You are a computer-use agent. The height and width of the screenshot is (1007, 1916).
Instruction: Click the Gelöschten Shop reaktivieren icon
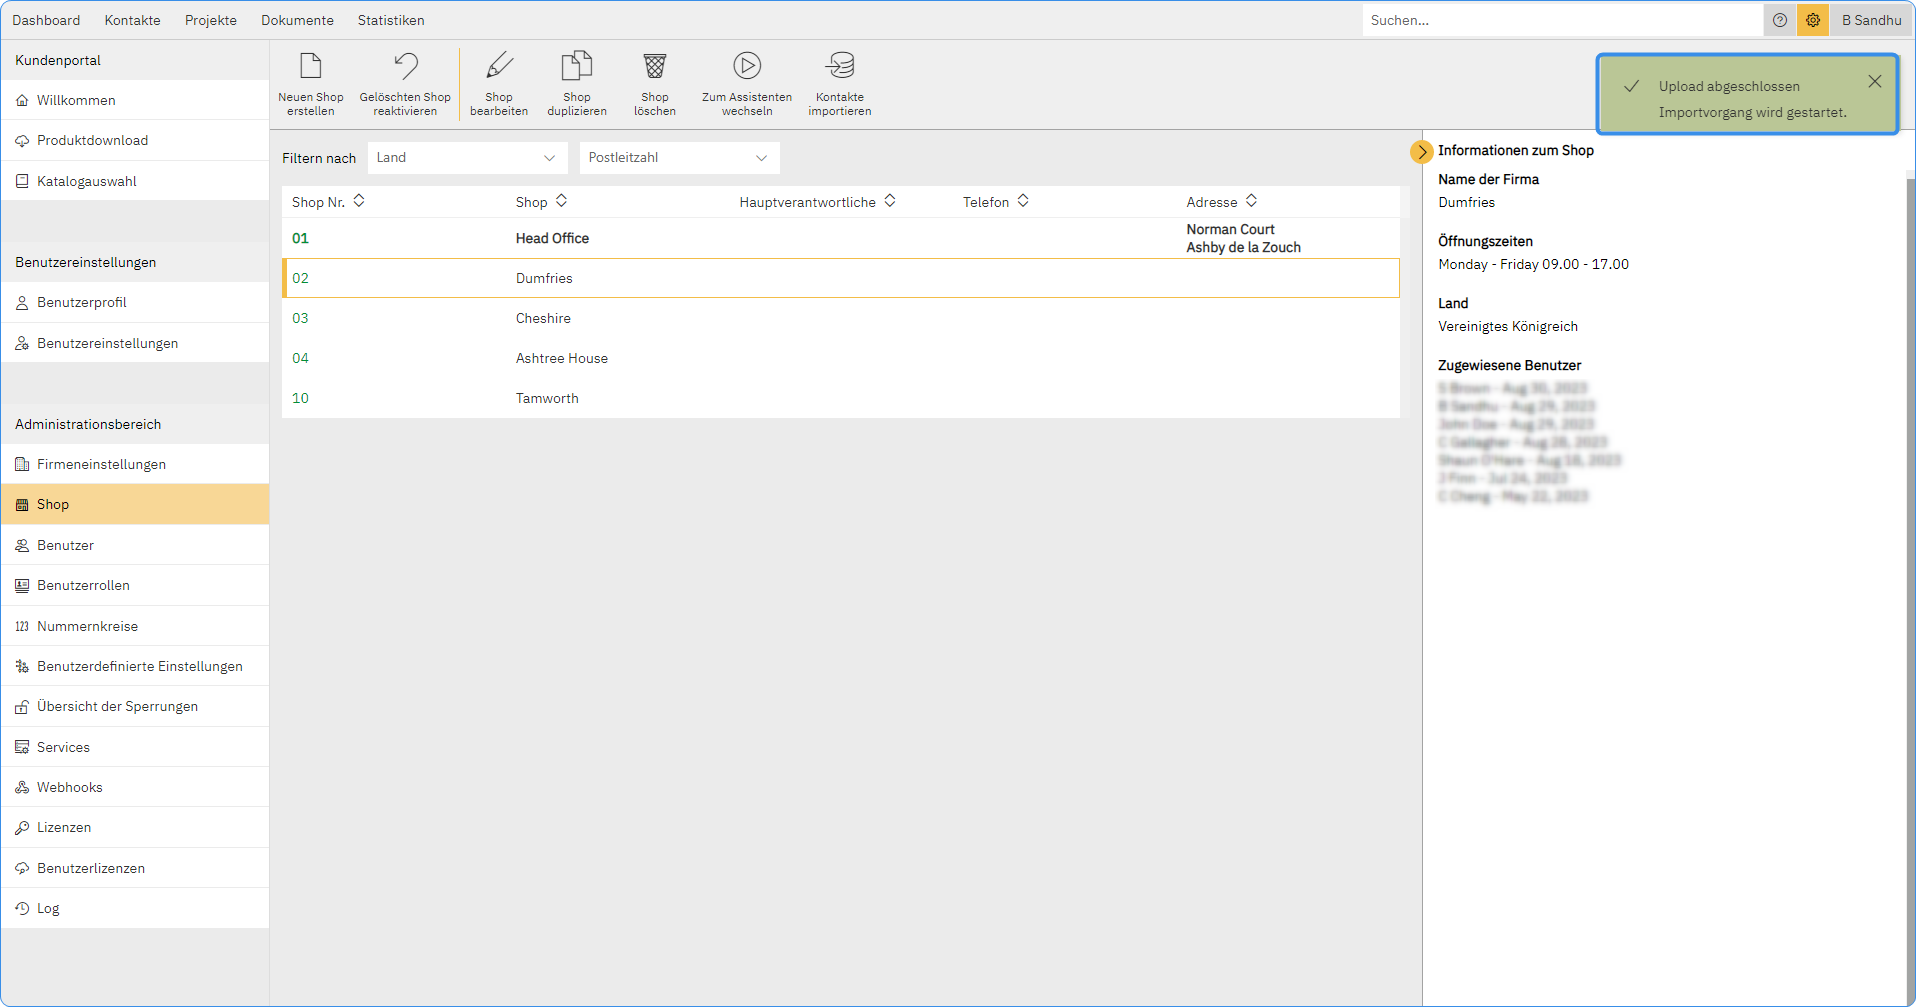[x=405, y=64]
